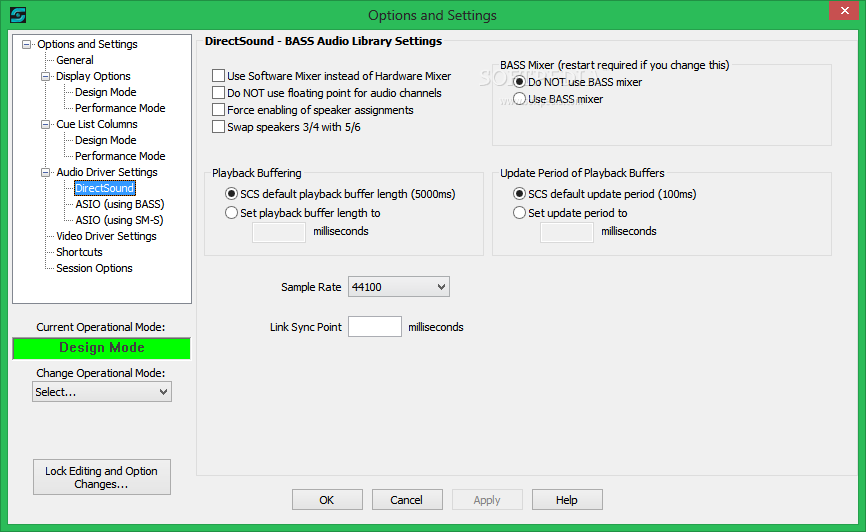
Task: Open the Sample Rate dropdown
Action: (399, 287)
